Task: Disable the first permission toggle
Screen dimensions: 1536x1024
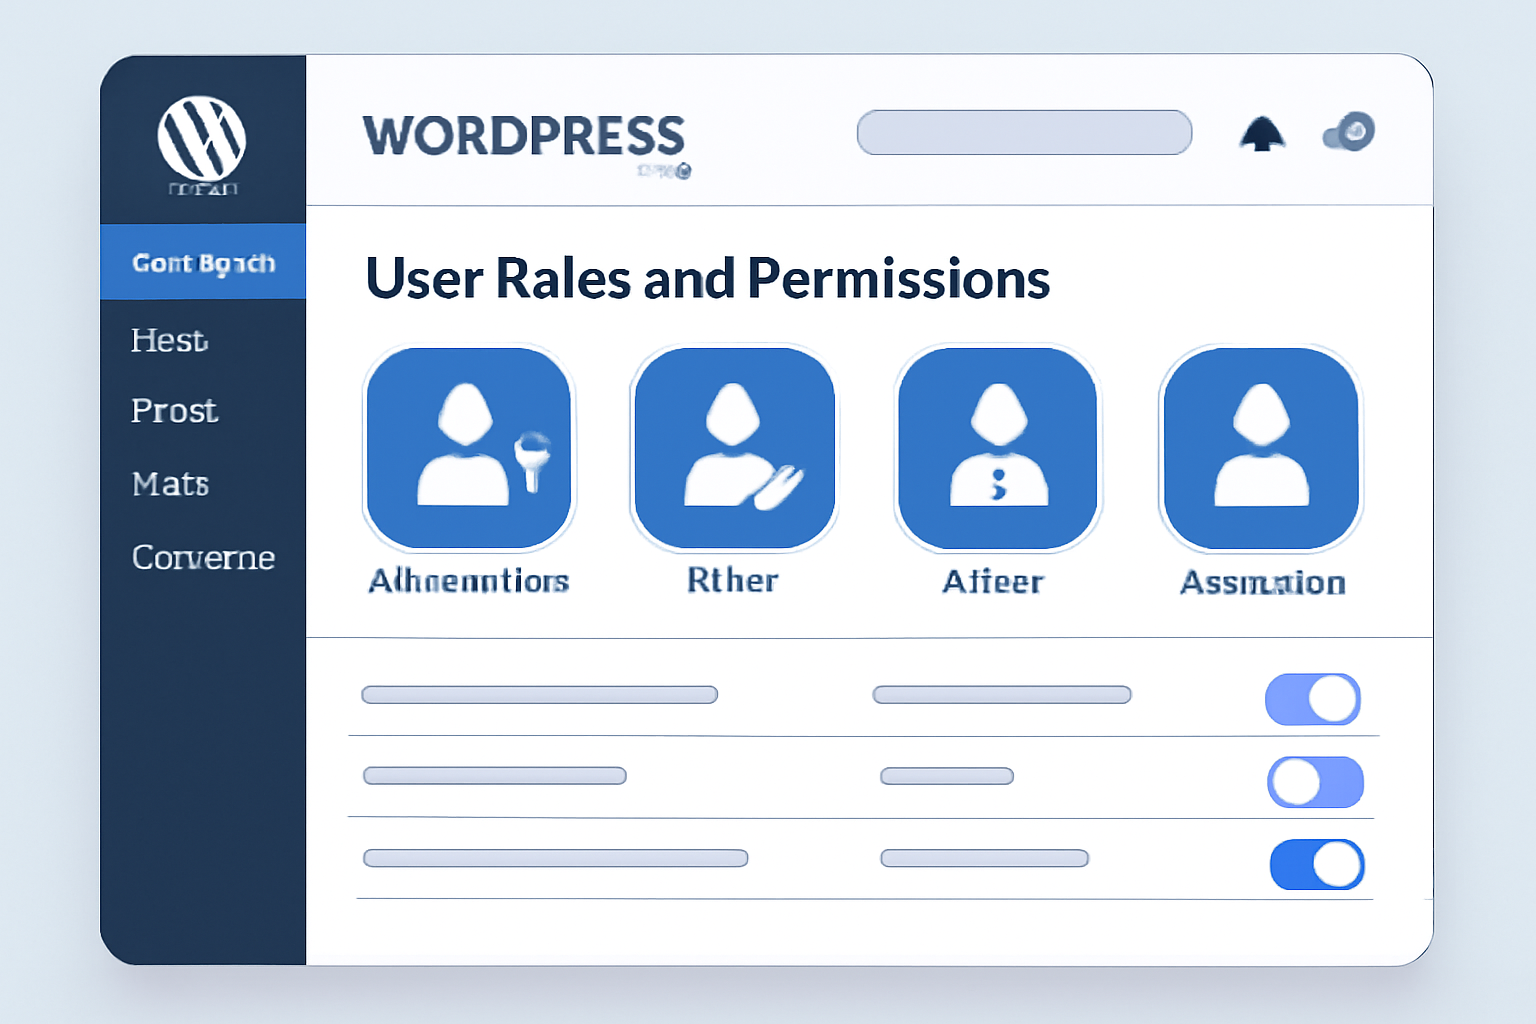Action: 1313,698
